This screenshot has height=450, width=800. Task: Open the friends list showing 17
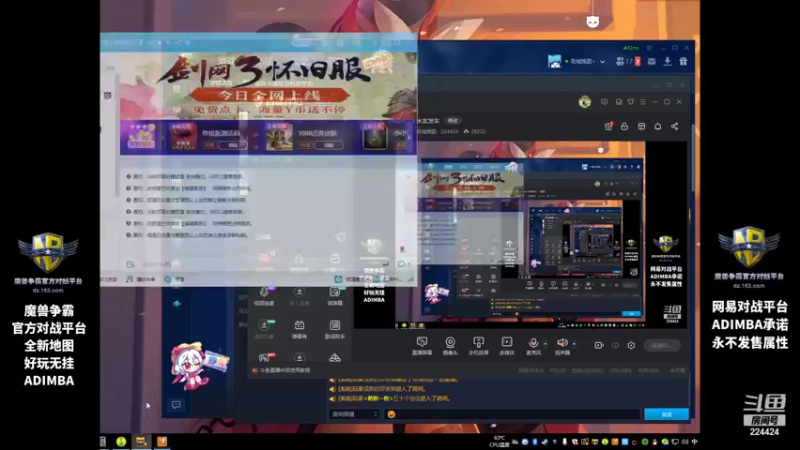(624, 61)
